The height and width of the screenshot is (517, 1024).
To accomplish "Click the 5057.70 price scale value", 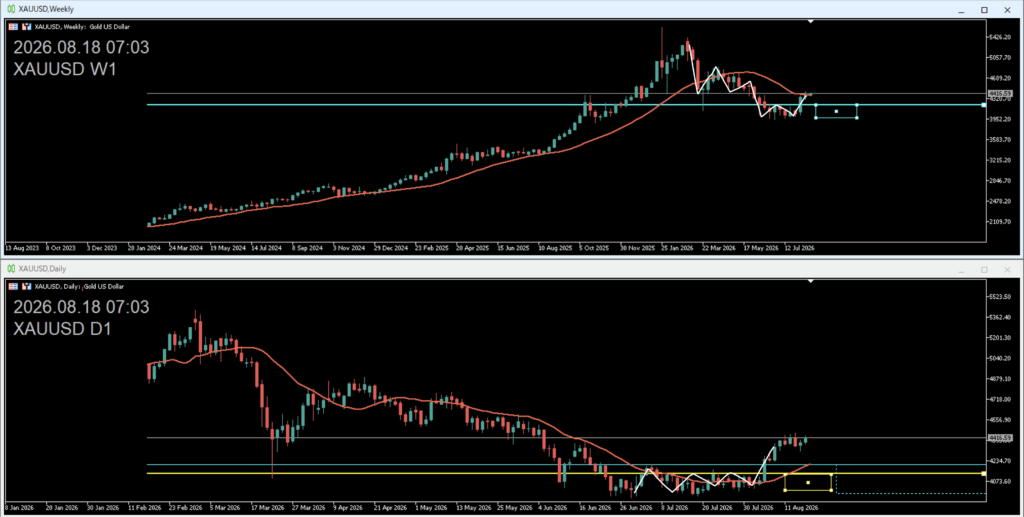I will (1001, 57).
